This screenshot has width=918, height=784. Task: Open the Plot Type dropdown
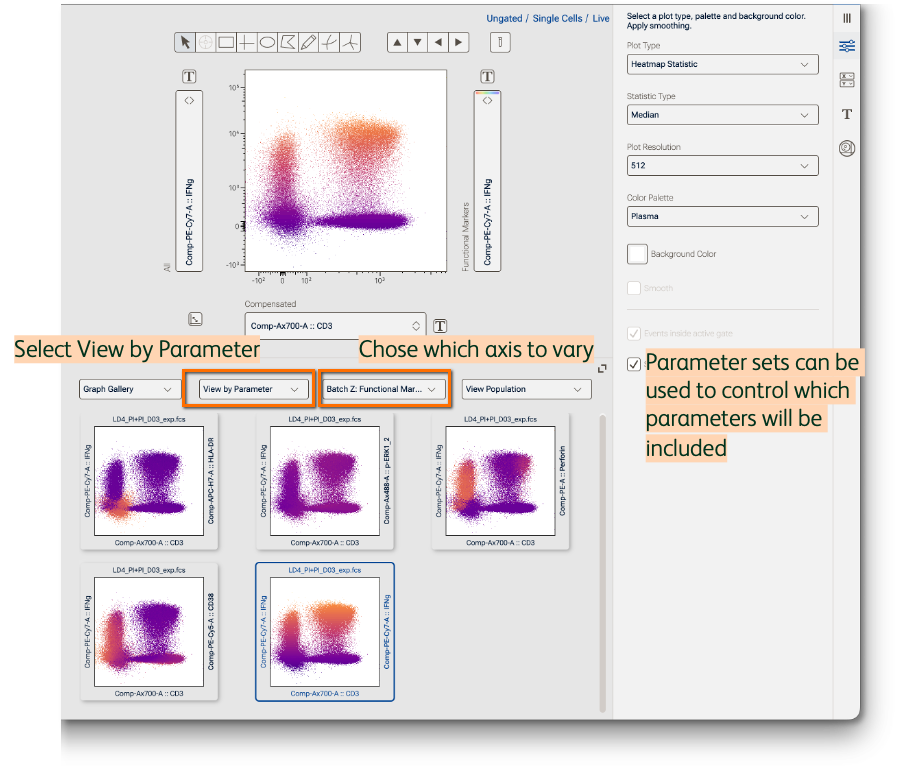722,64
